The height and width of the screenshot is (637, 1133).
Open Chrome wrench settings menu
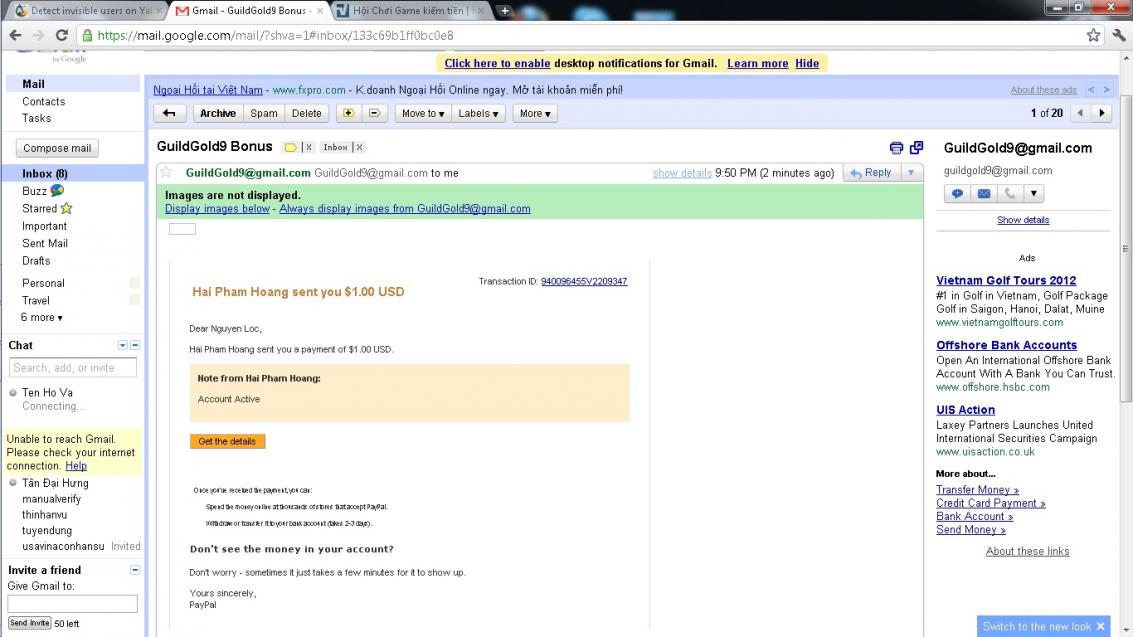[1119, 35]
